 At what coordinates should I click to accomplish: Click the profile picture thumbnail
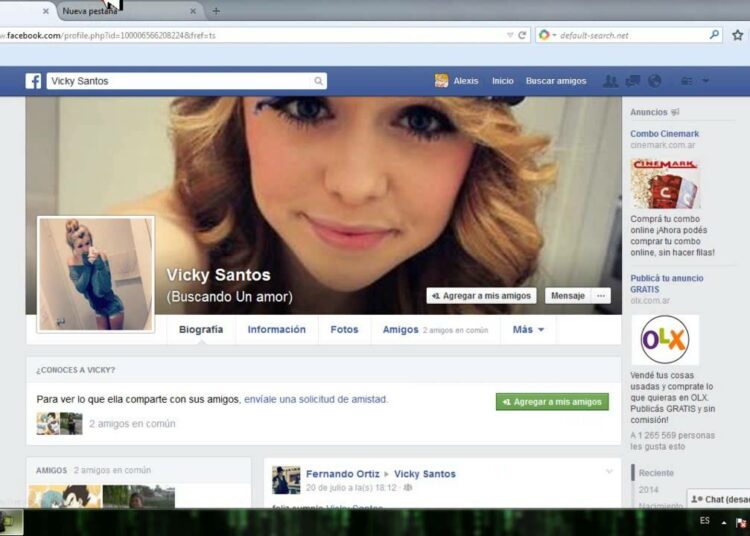96,273
